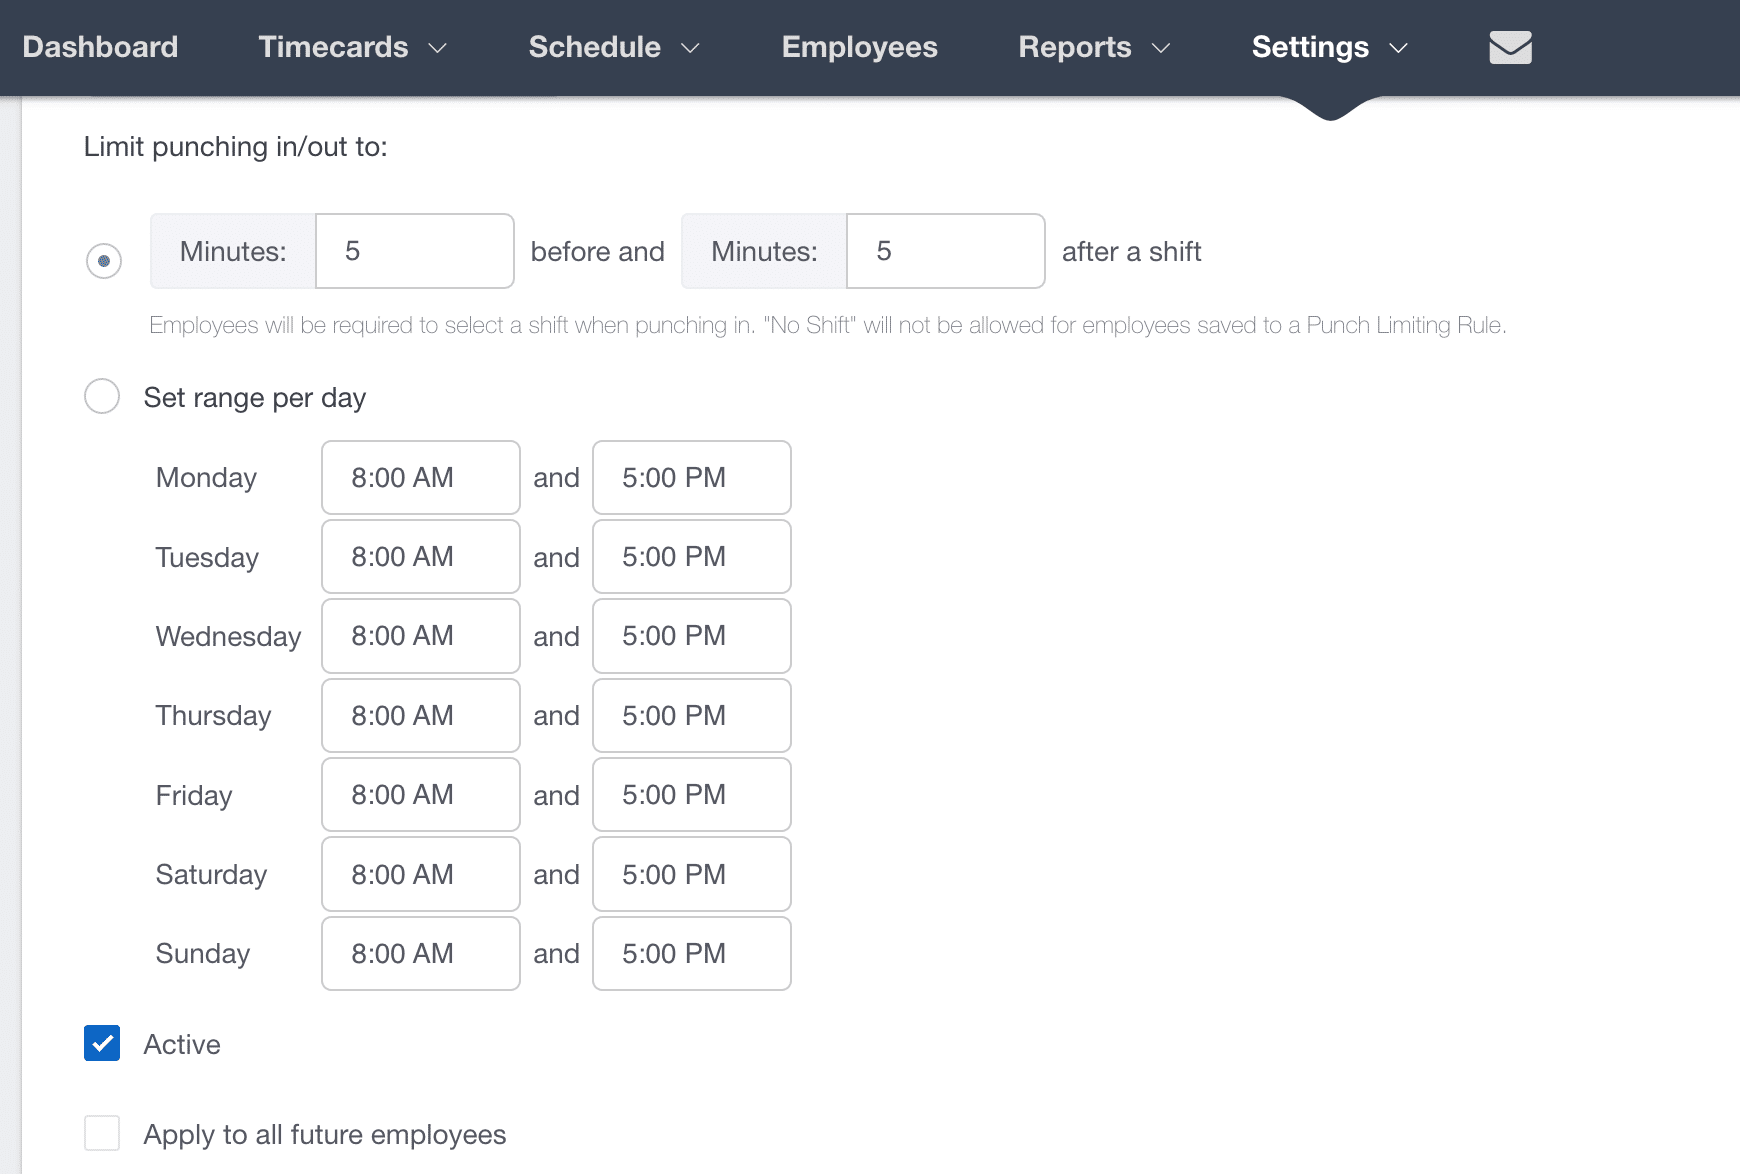The height and width of the screenshot is (1174, 1740).
Task: Select the minutes before/after shift option
Action: tap(103, 260)
